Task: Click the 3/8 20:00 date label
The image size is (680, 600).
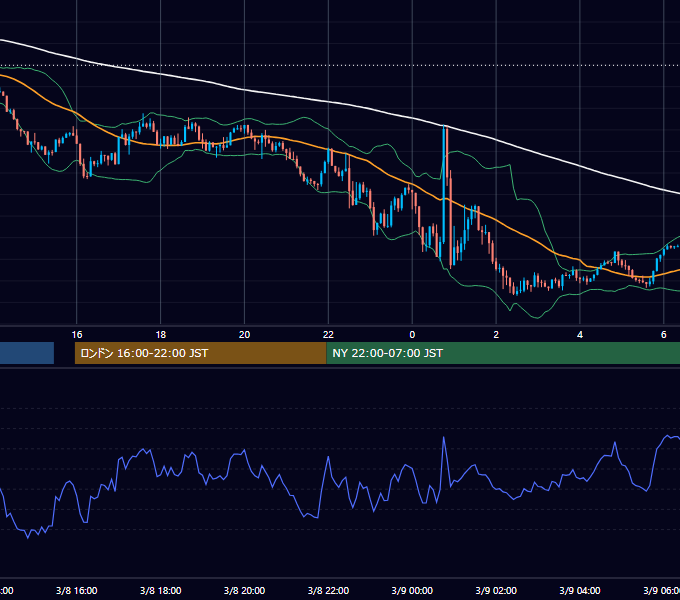Action: [x=245, y=590]
